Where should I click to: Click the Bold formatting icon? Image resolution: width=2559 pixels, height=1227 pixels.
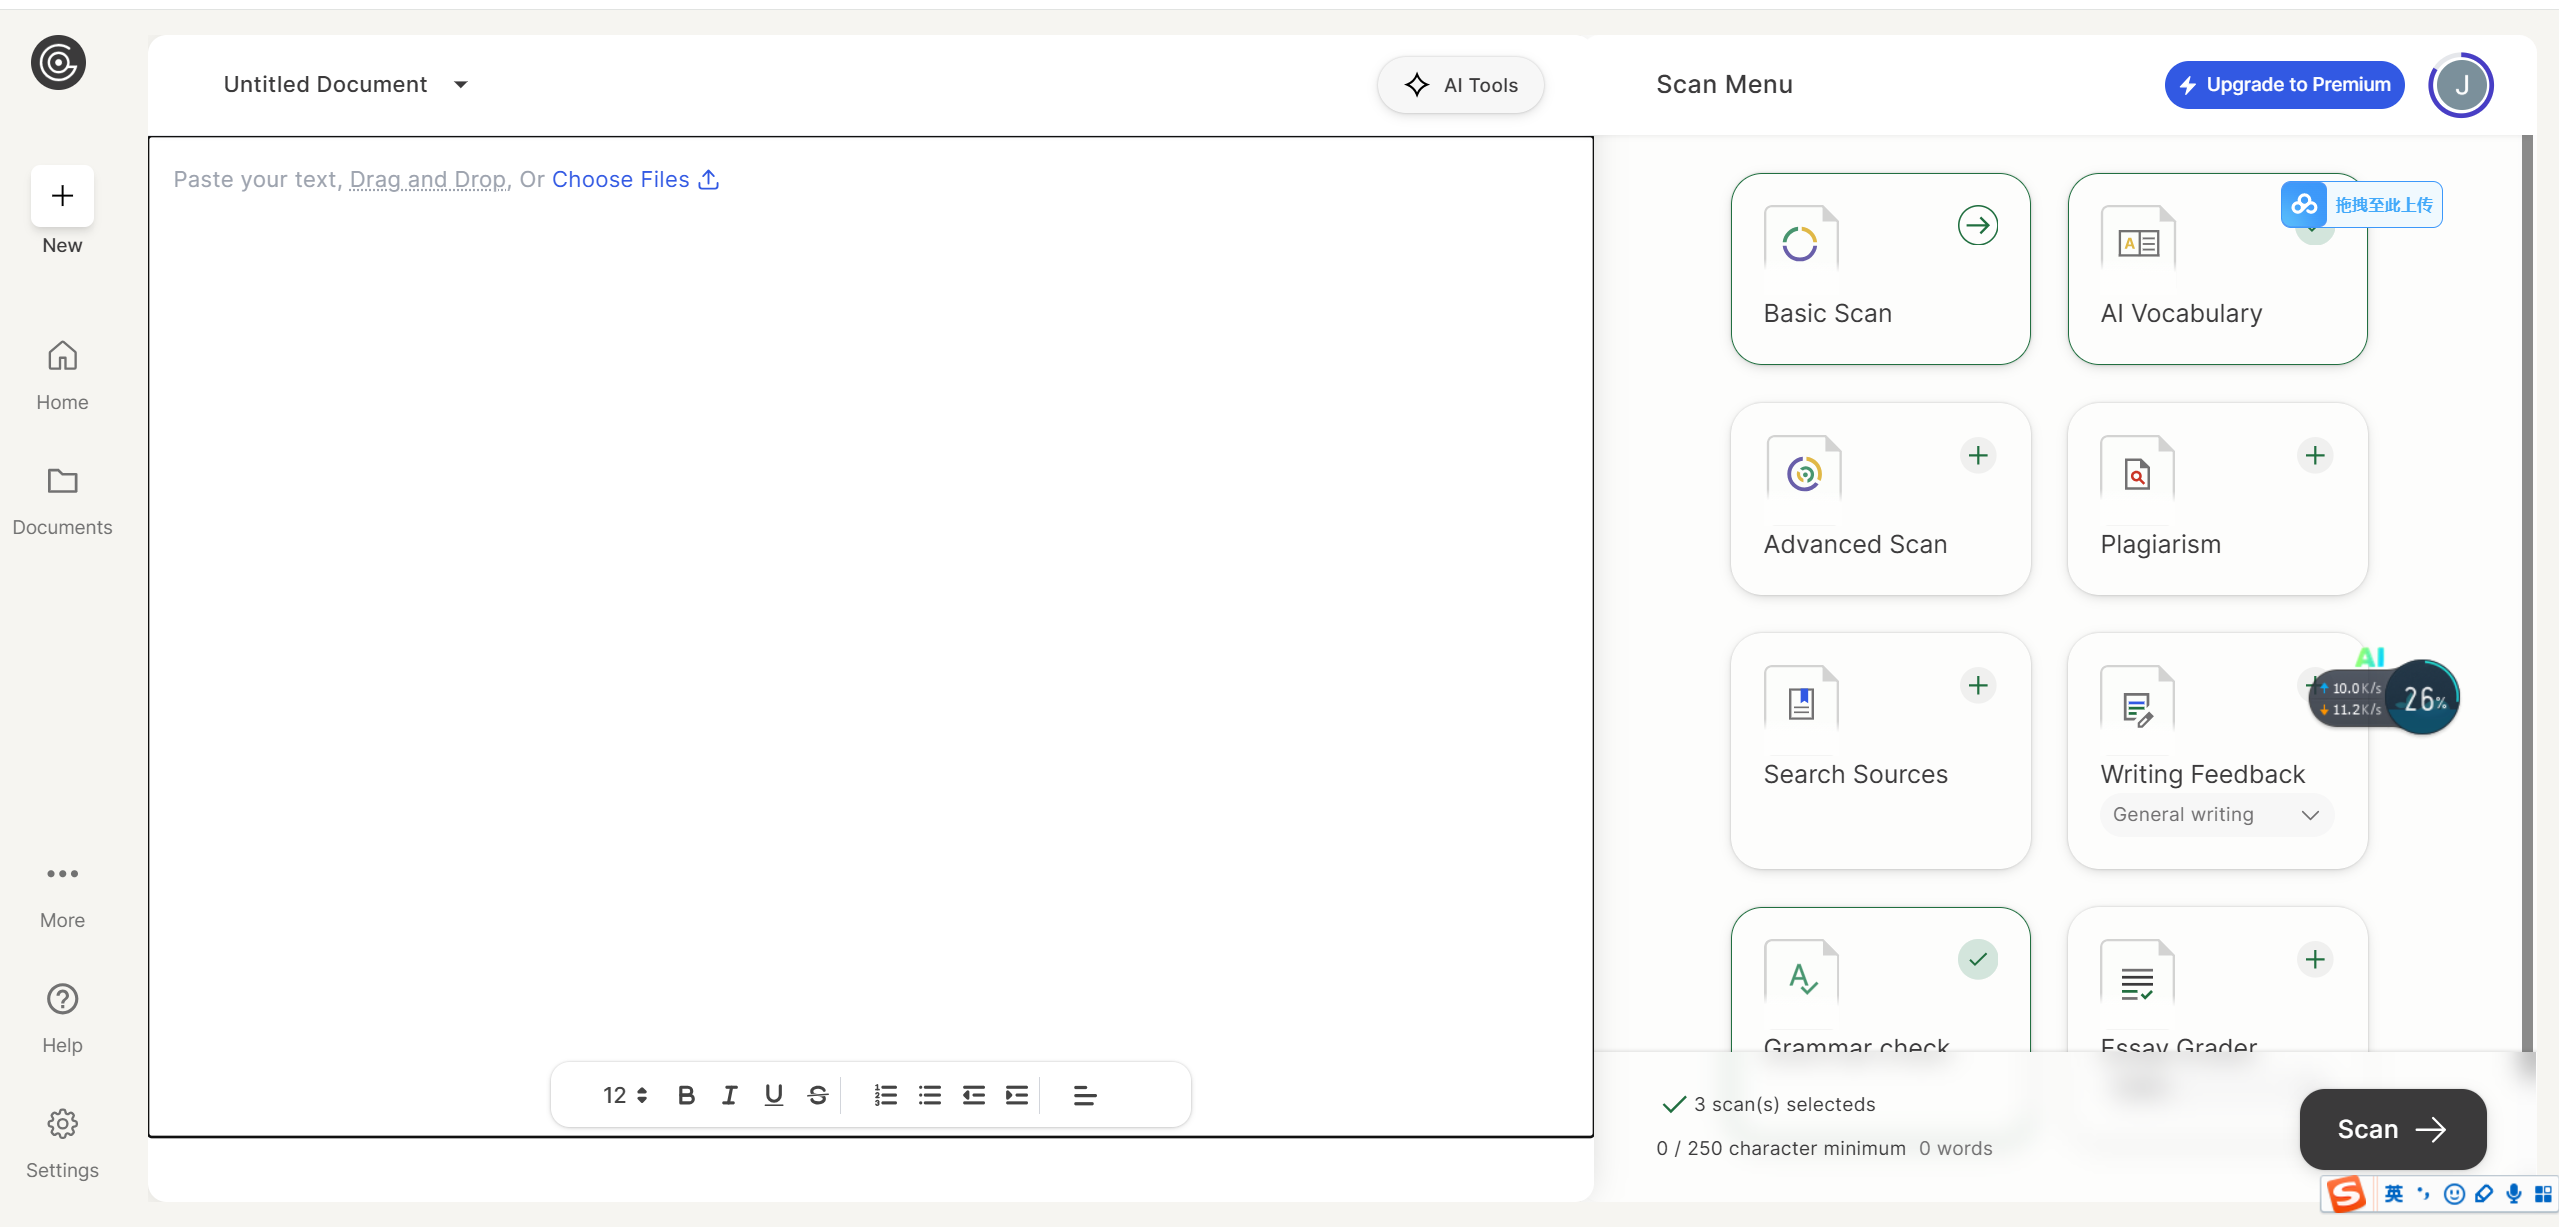point(686,1095)
